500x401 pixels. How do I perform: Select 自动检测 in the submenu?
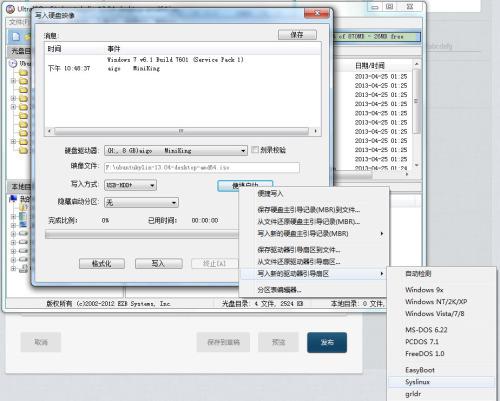tap(418, 274)
